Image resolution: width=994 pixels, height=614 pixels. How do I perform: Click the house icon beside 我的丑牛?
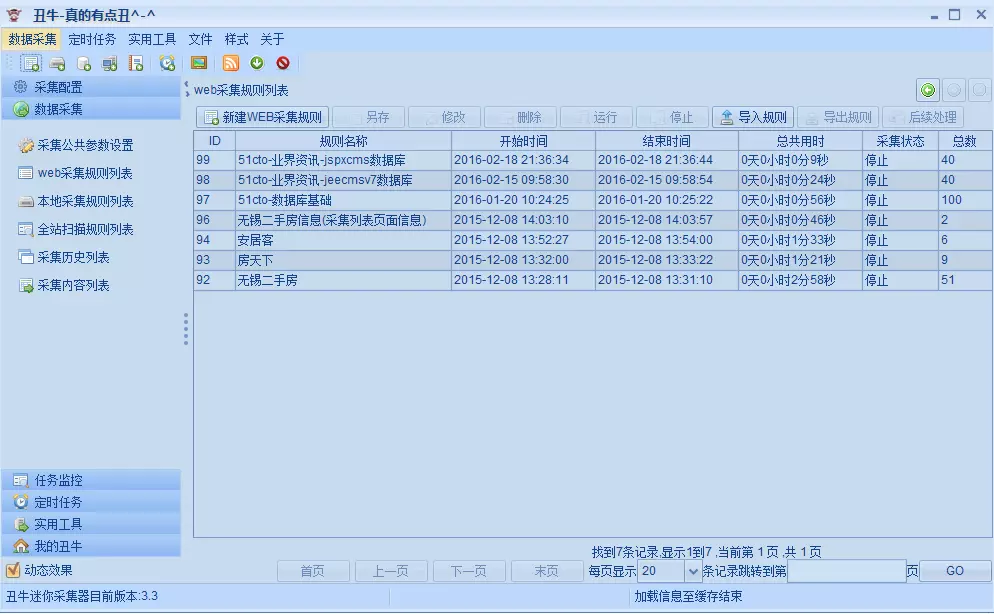click(21, 546)
